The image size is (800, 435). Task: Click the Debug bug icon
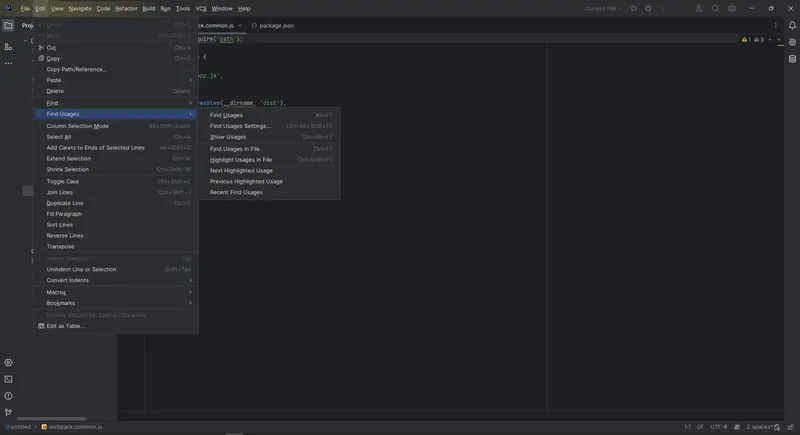647,8
